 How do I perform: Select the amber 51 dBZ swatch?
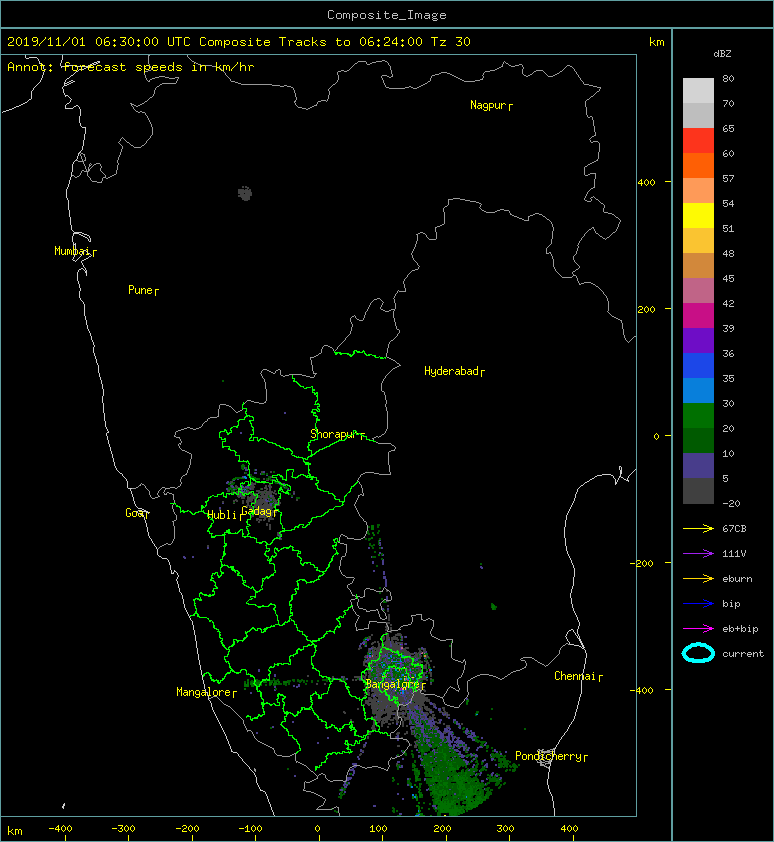point(698,240)
